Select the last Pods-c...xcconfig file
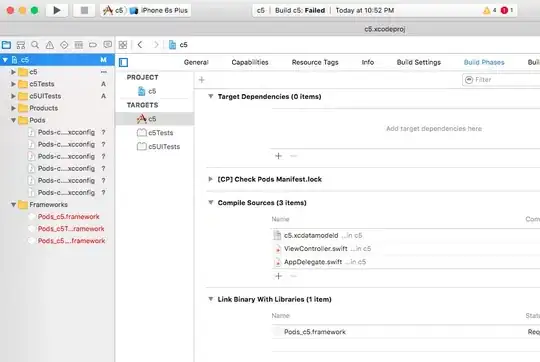Viewport: 540px width, 362px height. coord(66,193)
